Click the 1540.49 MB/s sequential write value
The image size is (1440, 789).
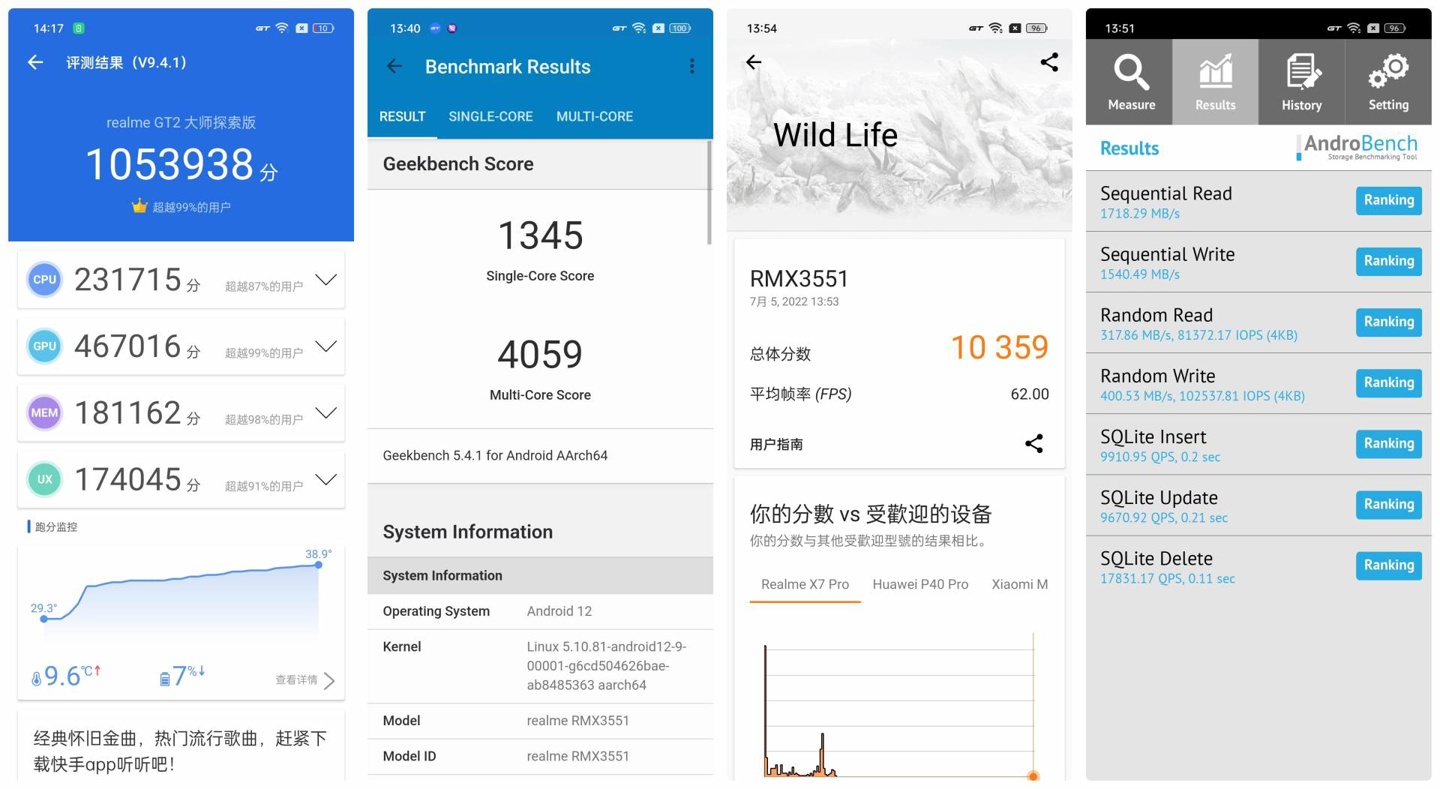click(1140, 275)
